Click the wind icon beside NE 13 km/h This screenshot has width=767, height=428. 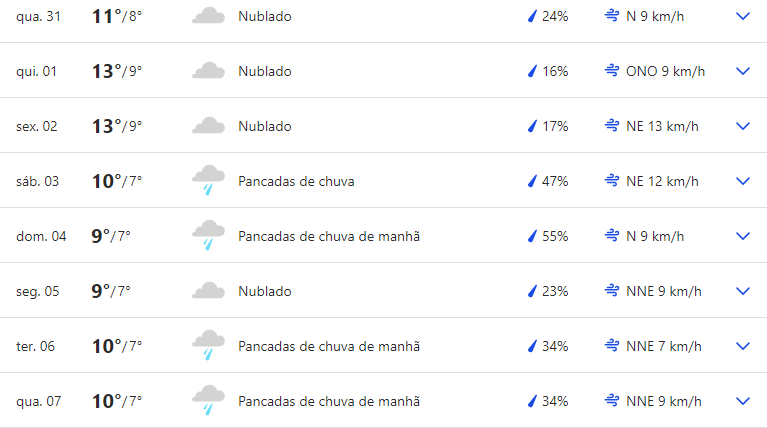click(611, 126)
